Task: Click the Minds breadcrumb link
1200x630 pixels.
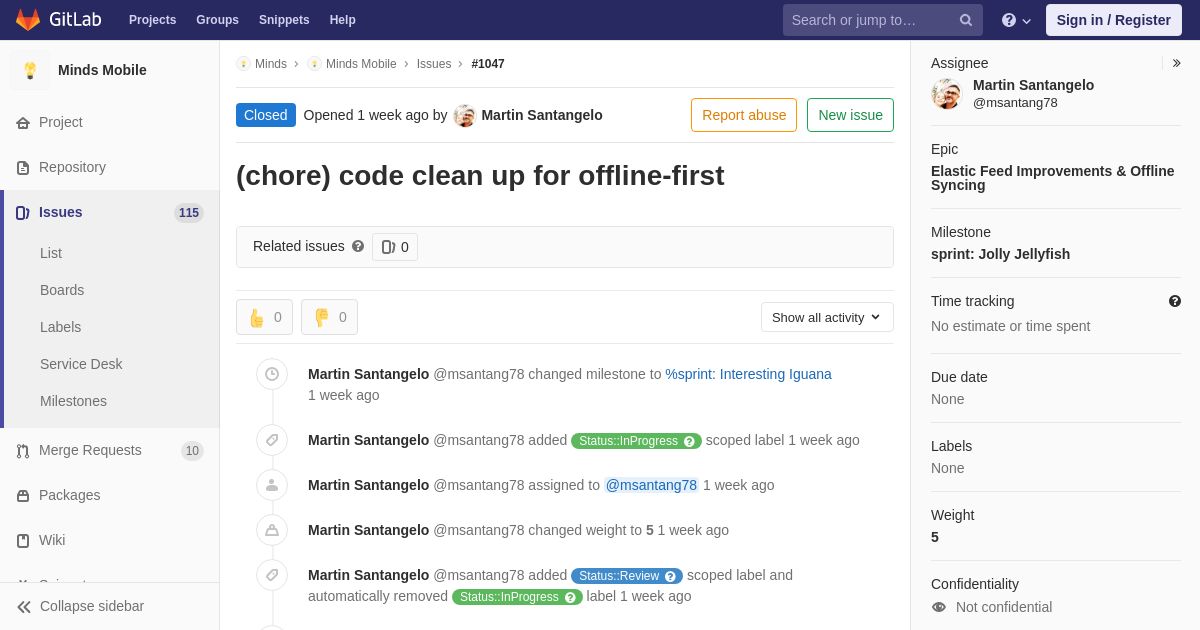Action: 271,64
